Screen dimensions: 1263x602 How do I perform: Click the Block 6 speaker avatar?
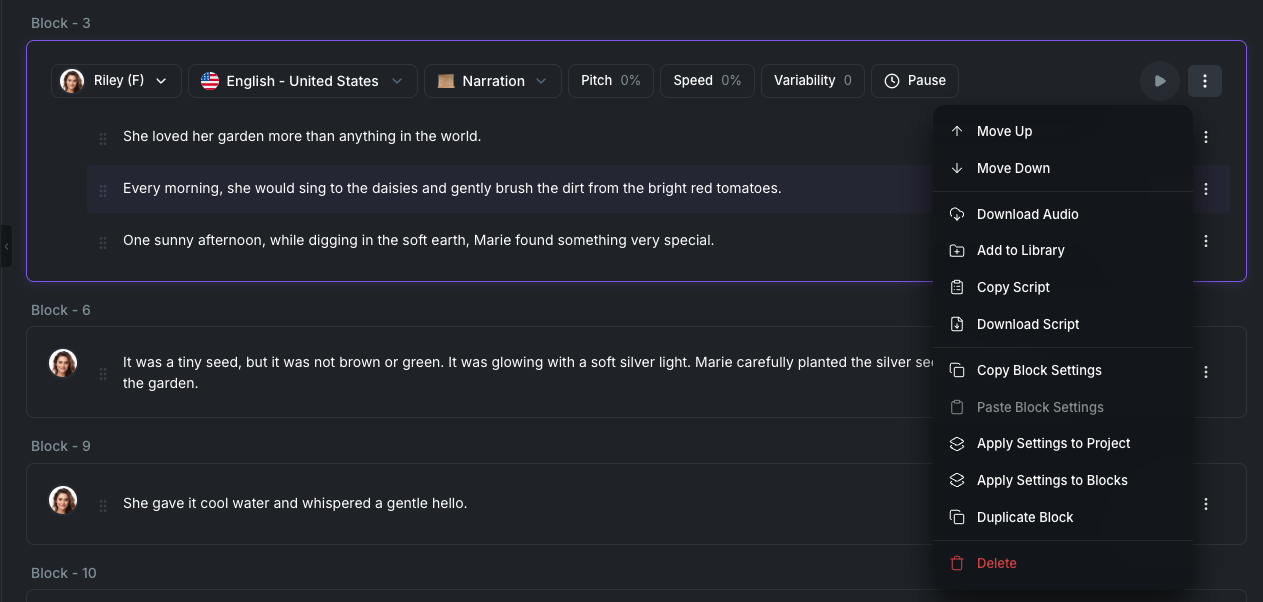(63, 363)
